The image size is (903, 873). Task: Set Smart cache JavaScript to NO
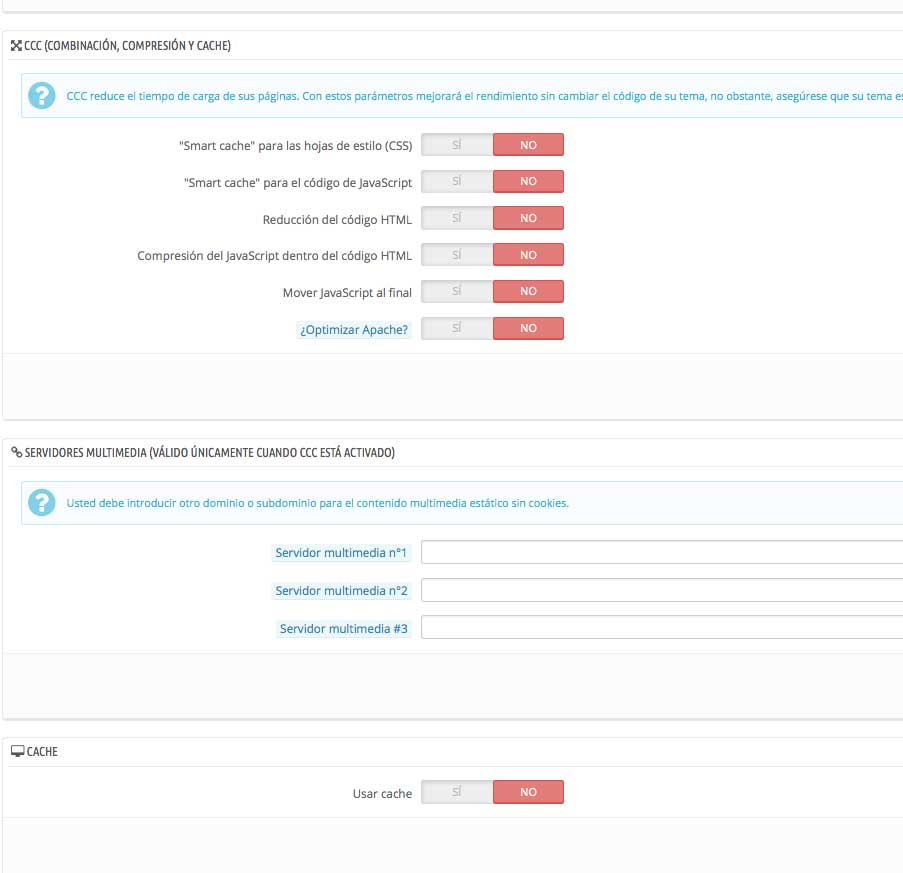[528, 181]
